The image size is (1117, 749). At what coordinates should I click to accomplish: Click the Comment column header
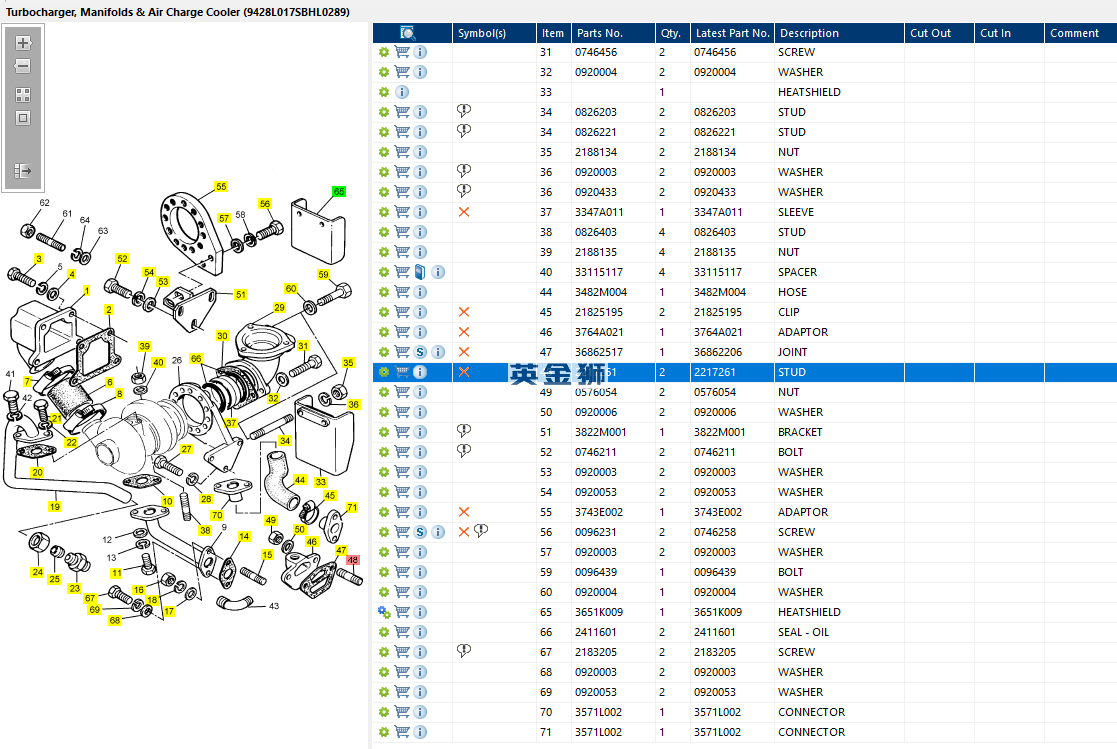[1081, 33]
